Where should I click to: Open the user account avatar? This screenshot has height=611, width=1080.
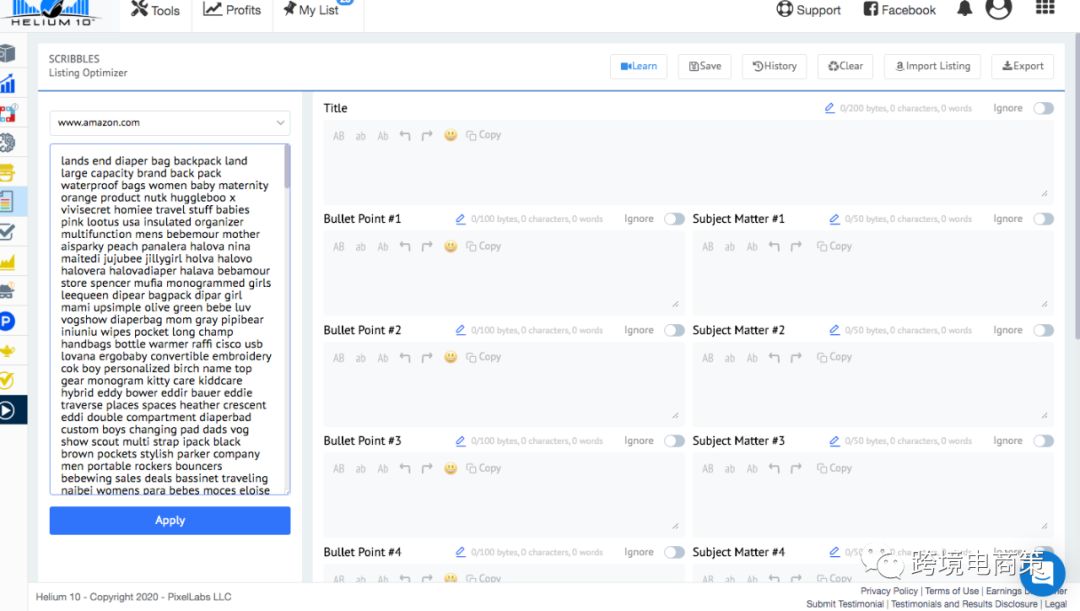998,9
